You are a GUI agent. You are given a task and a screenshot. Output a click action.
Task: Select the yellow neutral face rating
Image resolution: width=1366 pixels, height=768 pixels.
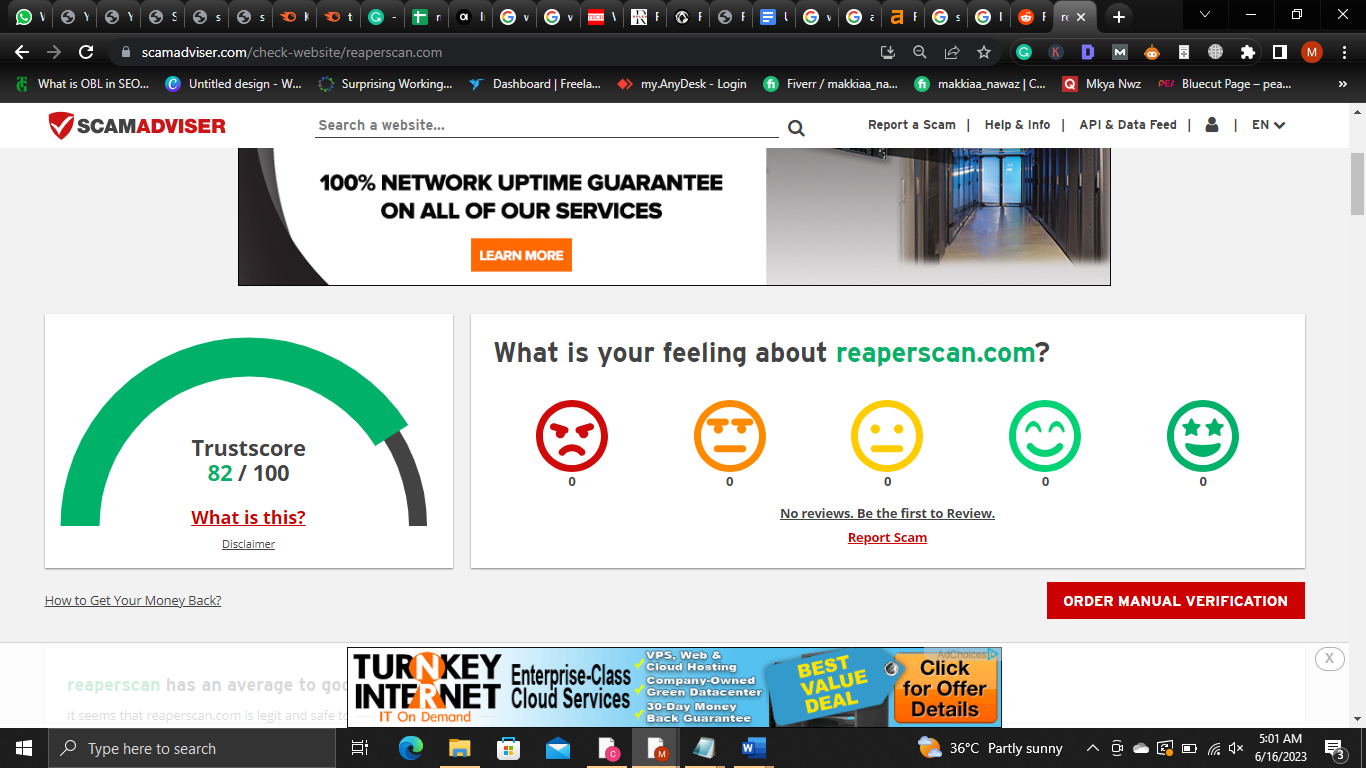tap(887, 436)
